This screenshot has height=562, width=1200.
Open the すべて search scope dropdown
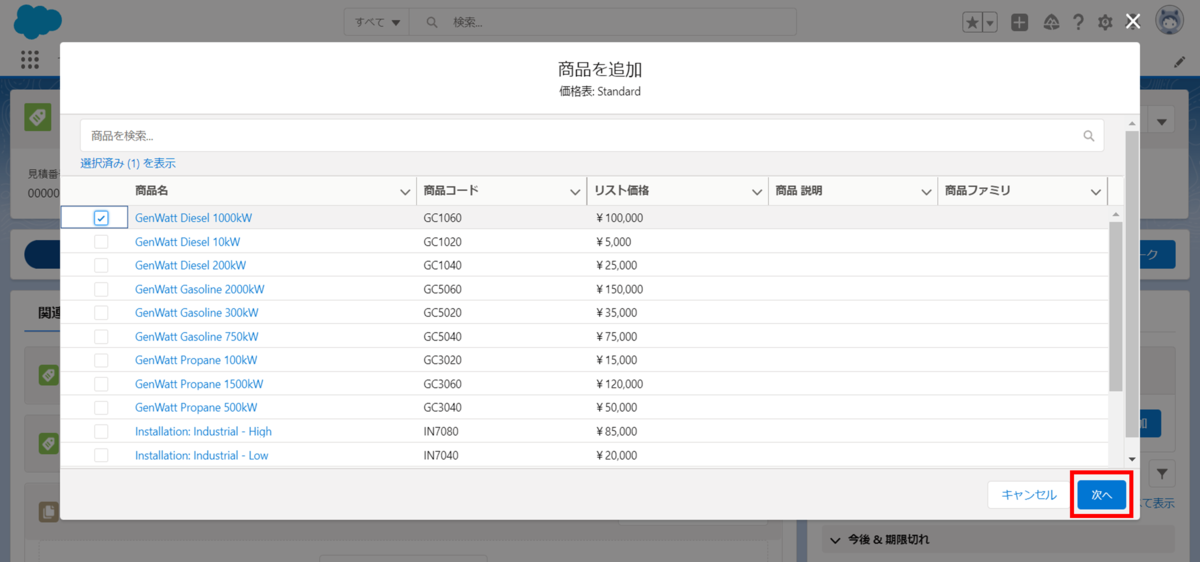[377, 22]
